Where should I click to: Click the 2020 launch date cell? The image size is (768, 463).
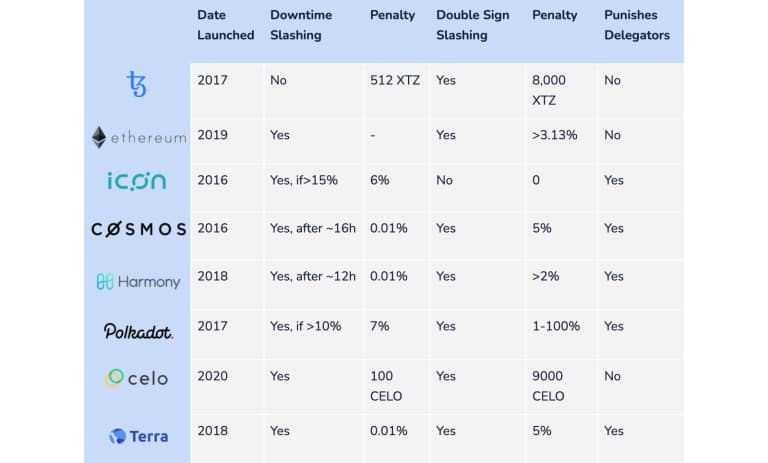pos(213,376)
